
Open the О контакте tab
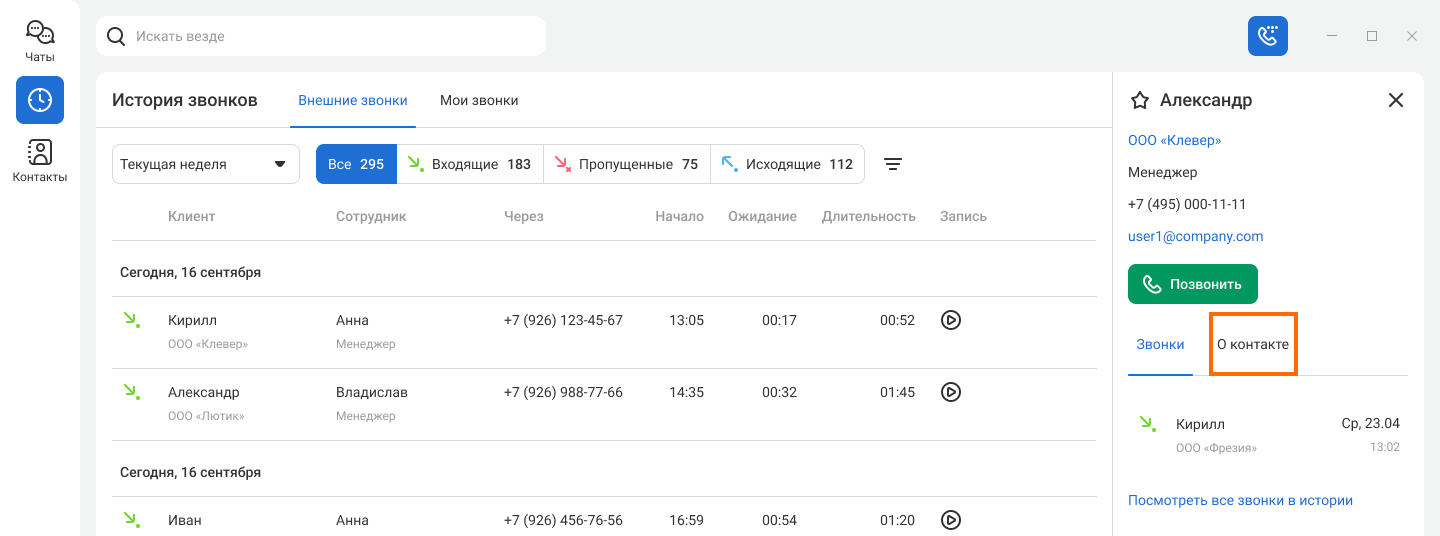point(1253,344)
